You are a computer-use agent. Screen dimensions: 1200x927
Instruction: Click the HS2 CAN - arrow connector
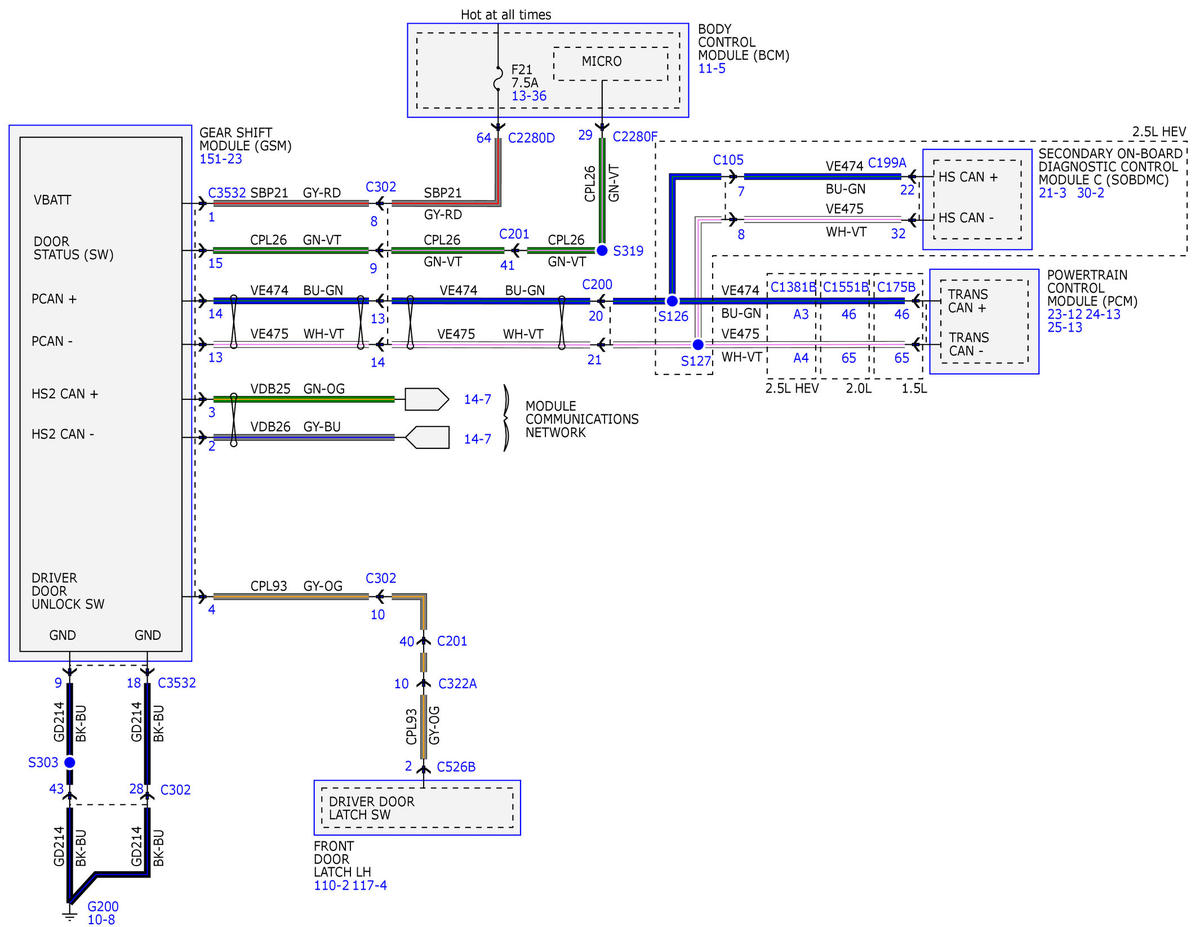tap(427, 438)
